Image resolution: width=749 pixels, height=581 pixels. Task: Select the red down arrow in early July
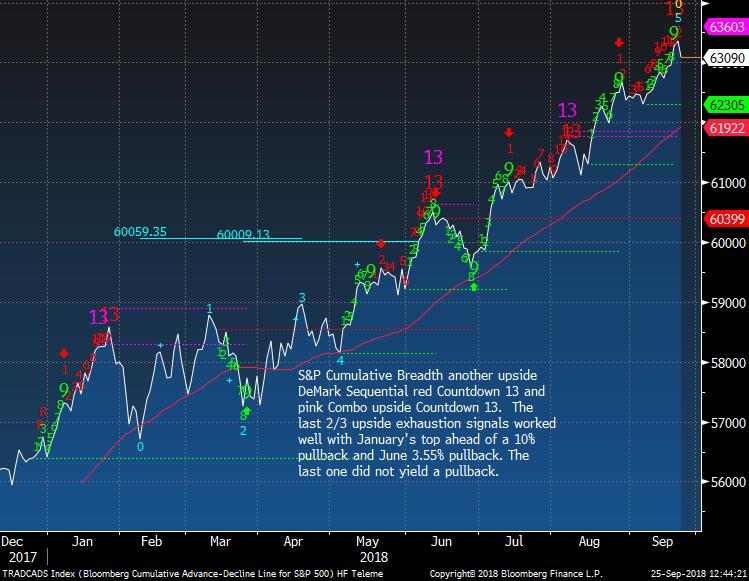pos(510,132)
